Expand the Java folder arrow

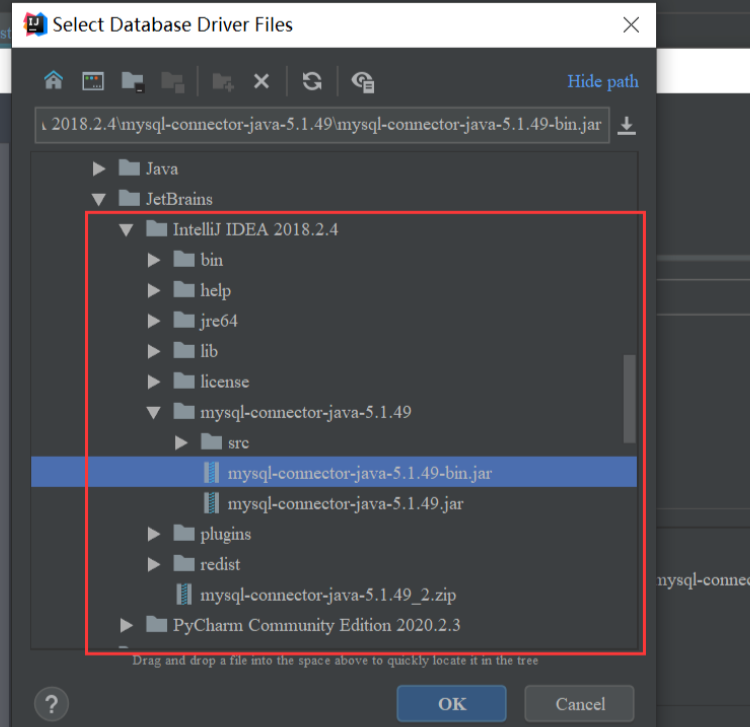[99, 168]
